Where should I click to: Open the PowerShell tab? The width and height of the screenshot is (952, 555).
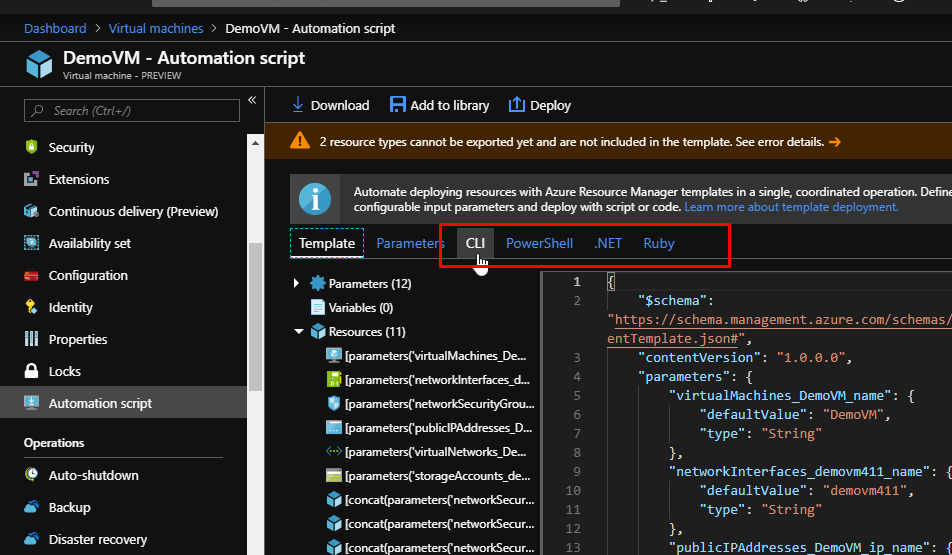[x=539, y=243]
